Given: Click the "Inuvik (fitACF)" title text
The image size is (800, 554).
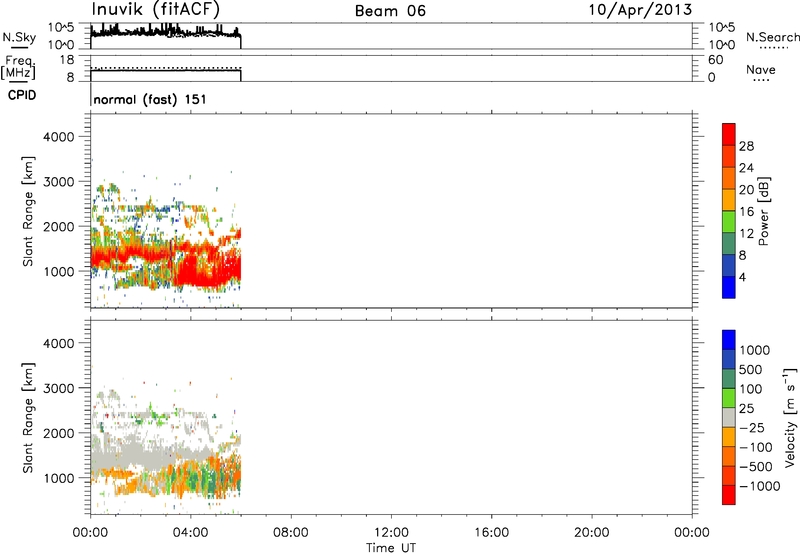Looking at the screenshot, I should point(156,9).
